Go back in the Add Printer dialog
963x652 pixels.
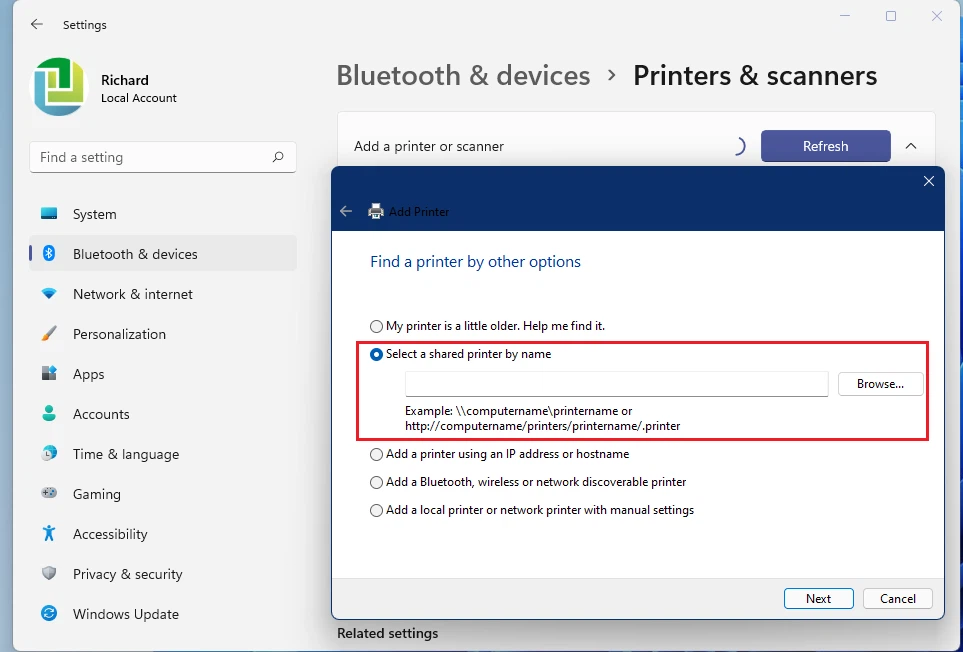point(346,211)
